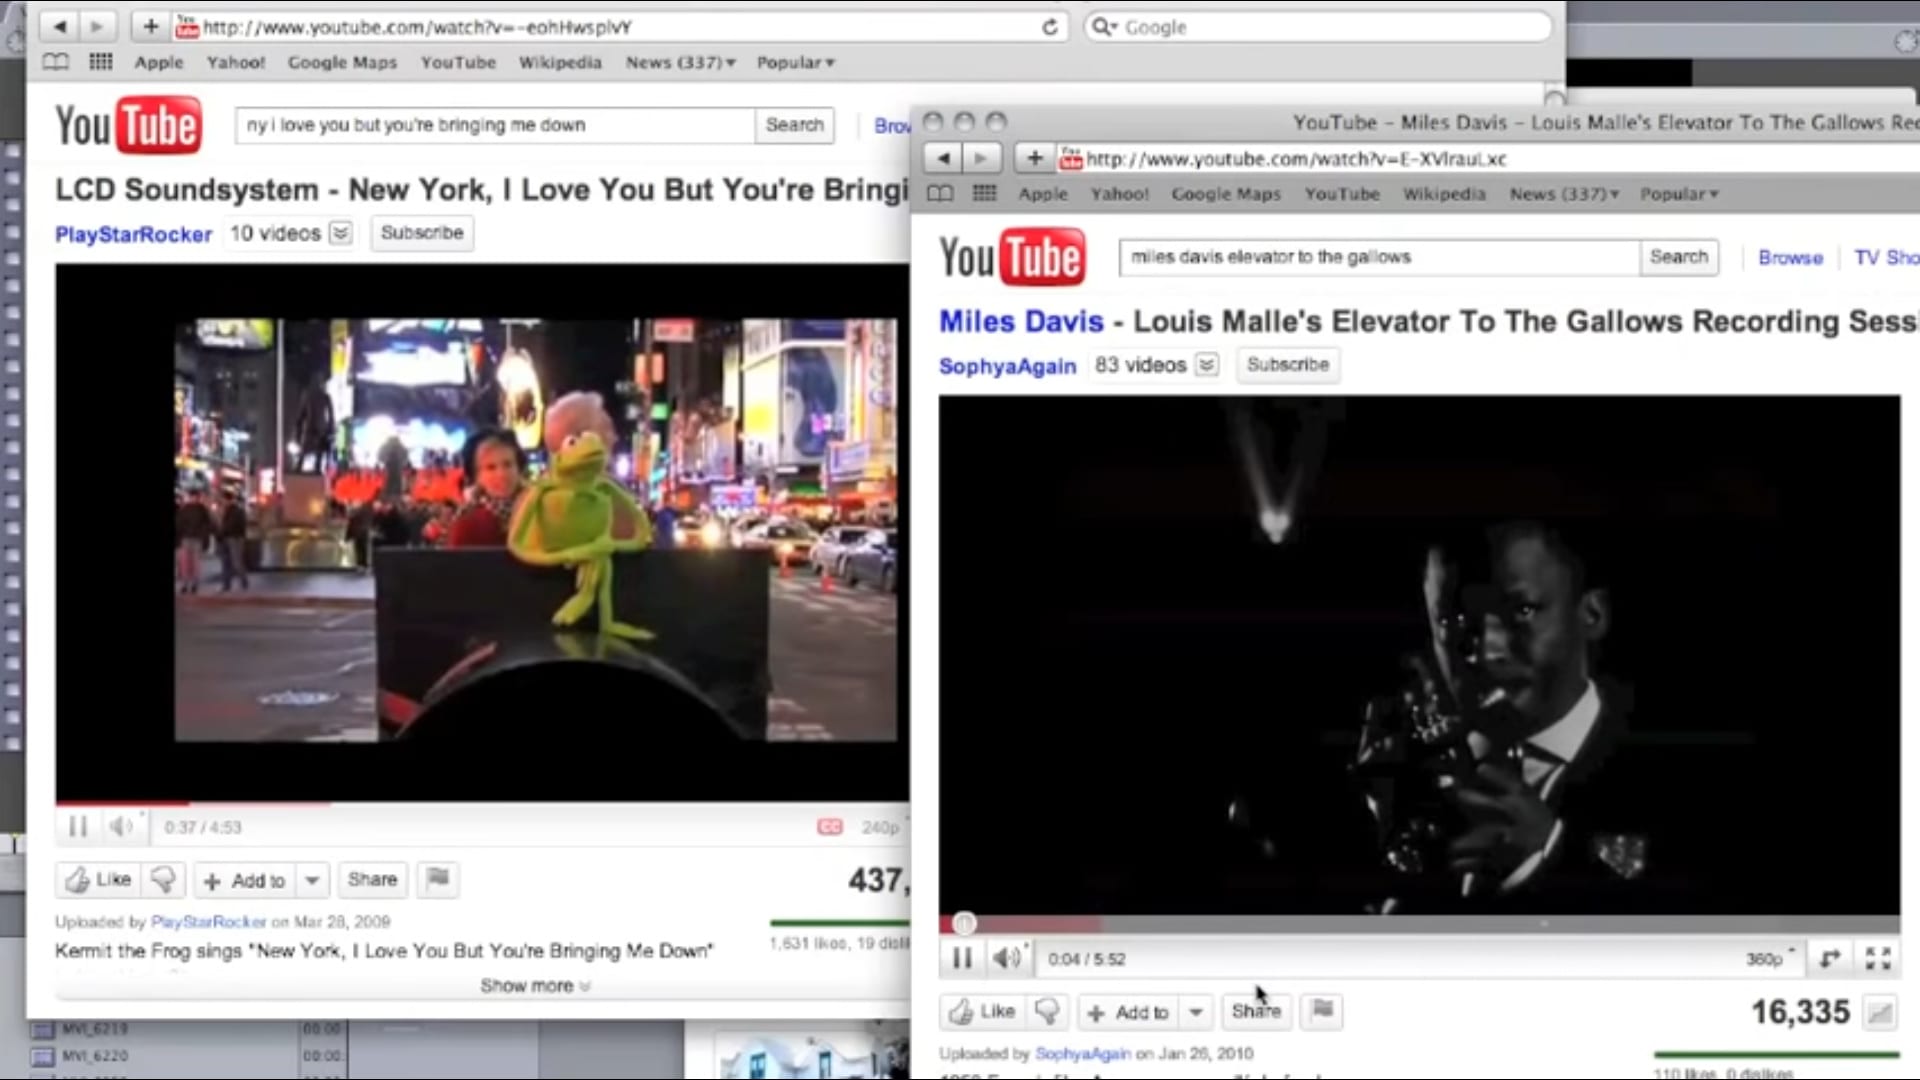Go back in the Miles Davis browser window
The width and height of the screenshot is (1920, 1080).
[x=942, y=158]
